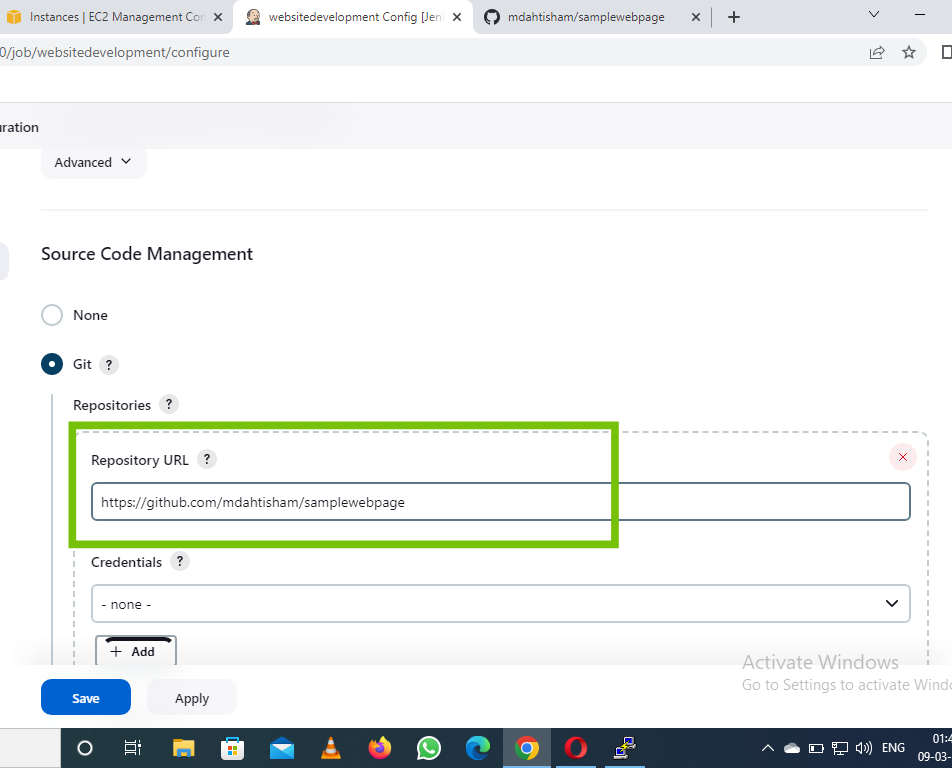Screen dimensions: 952x768
Task: Close the websitedevelopment Config tab
Action: click(x=457, y=17)
